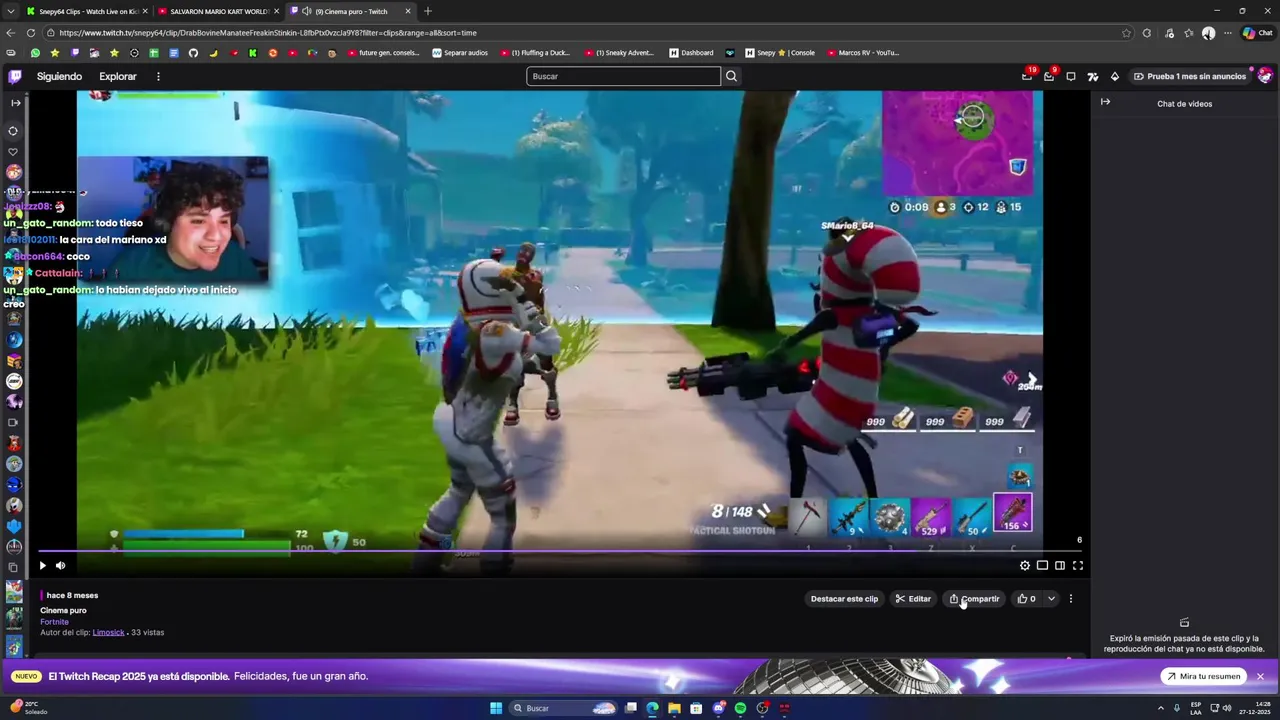Open a new browser tab
The width and height of the screenshot is (1280, 720).
(428, 11)
